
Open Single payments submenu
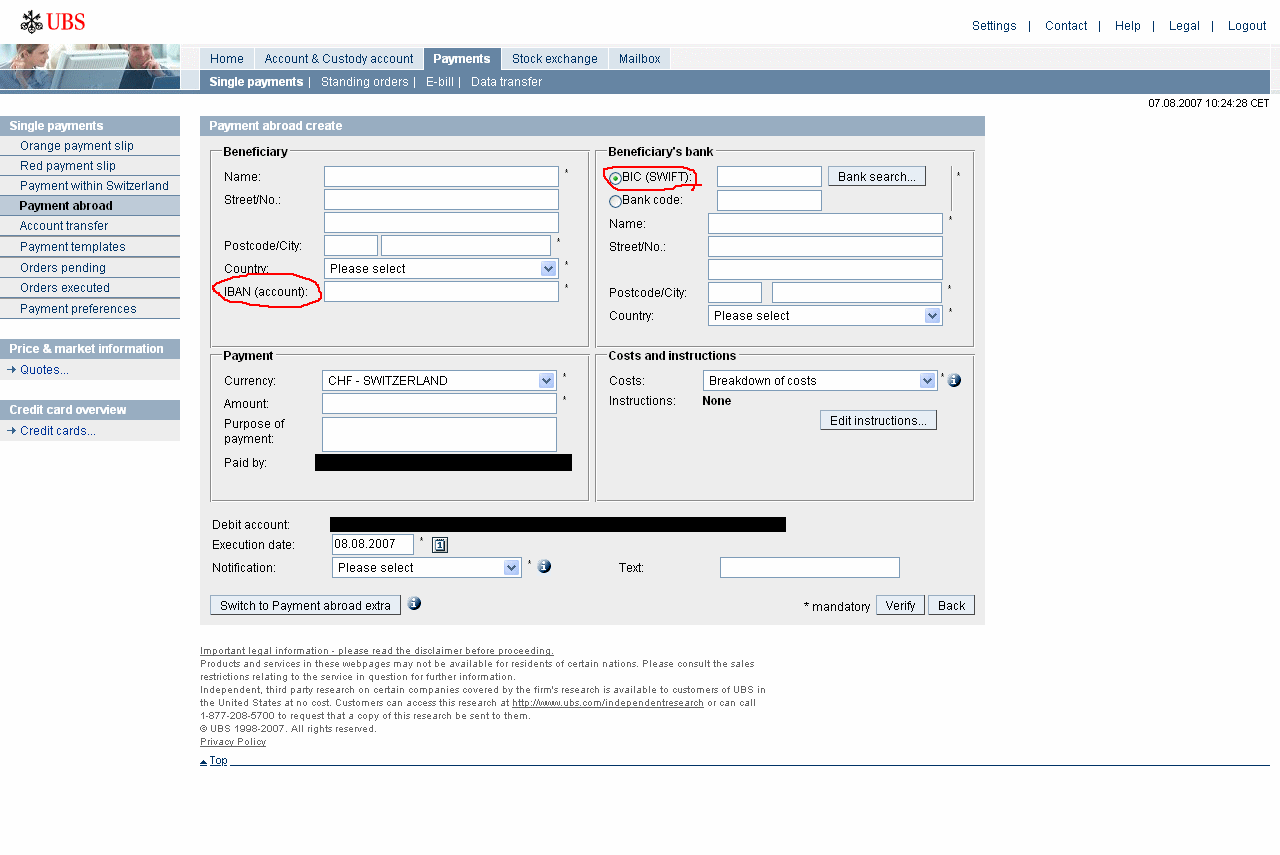pos(256,82)
